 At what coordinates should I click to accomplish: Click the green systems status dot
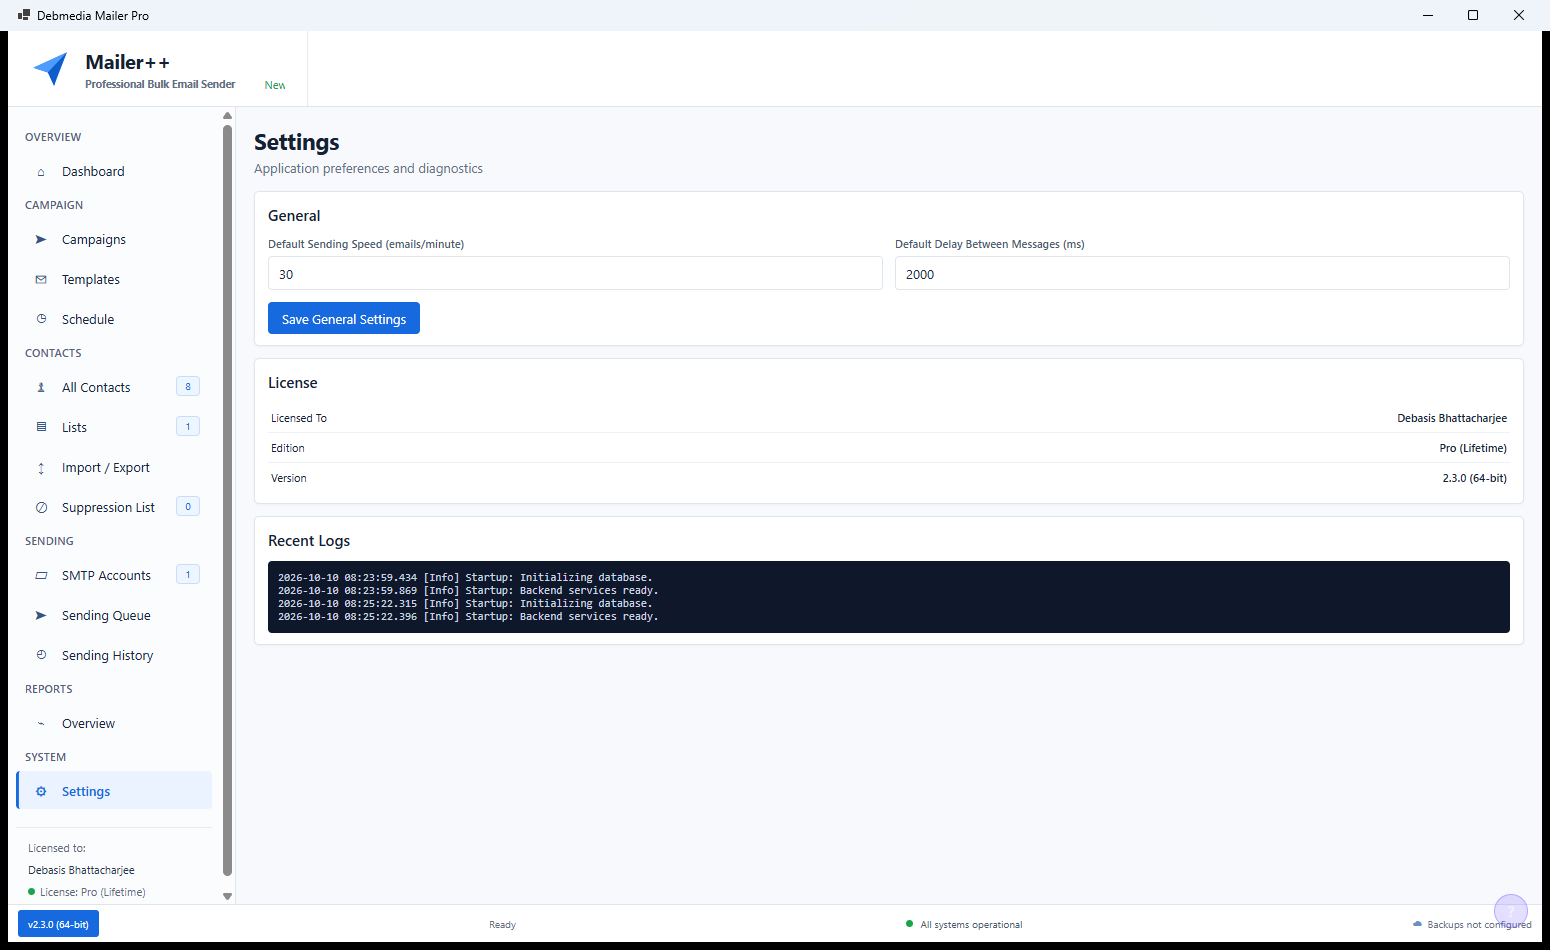pyautogui.click(x=909, y=924)
